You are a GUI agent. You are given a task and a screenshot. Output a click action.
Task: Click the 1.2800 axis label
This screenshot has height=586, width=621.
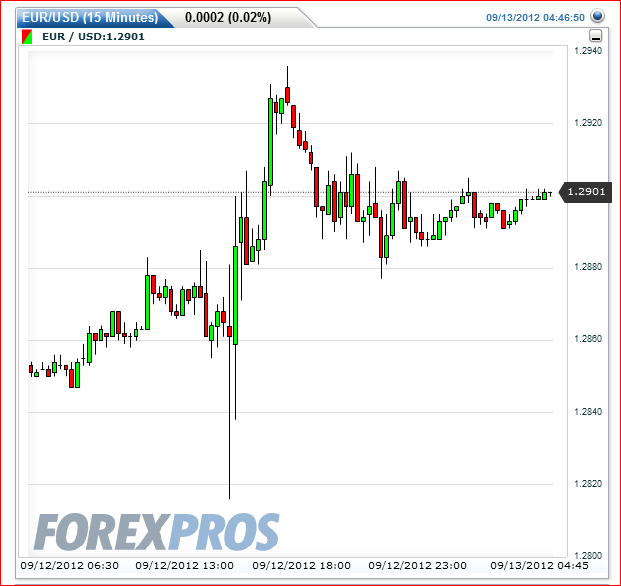[588, 556]
